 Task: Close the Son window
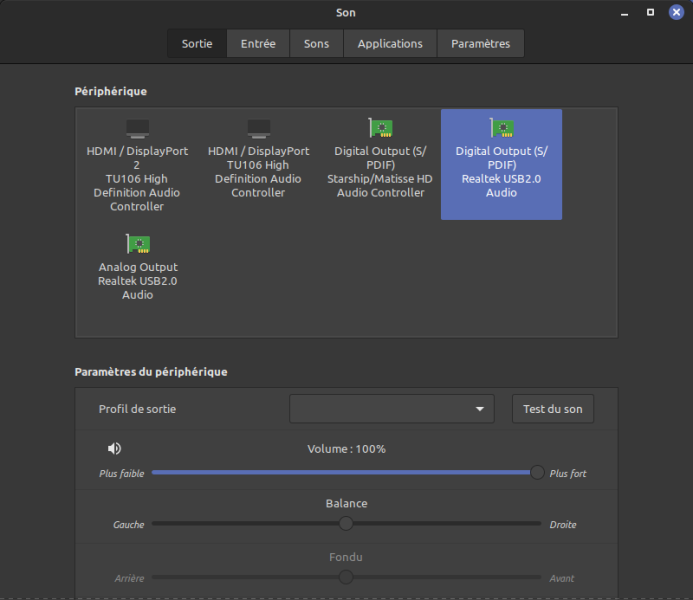[x=676, y=13]
